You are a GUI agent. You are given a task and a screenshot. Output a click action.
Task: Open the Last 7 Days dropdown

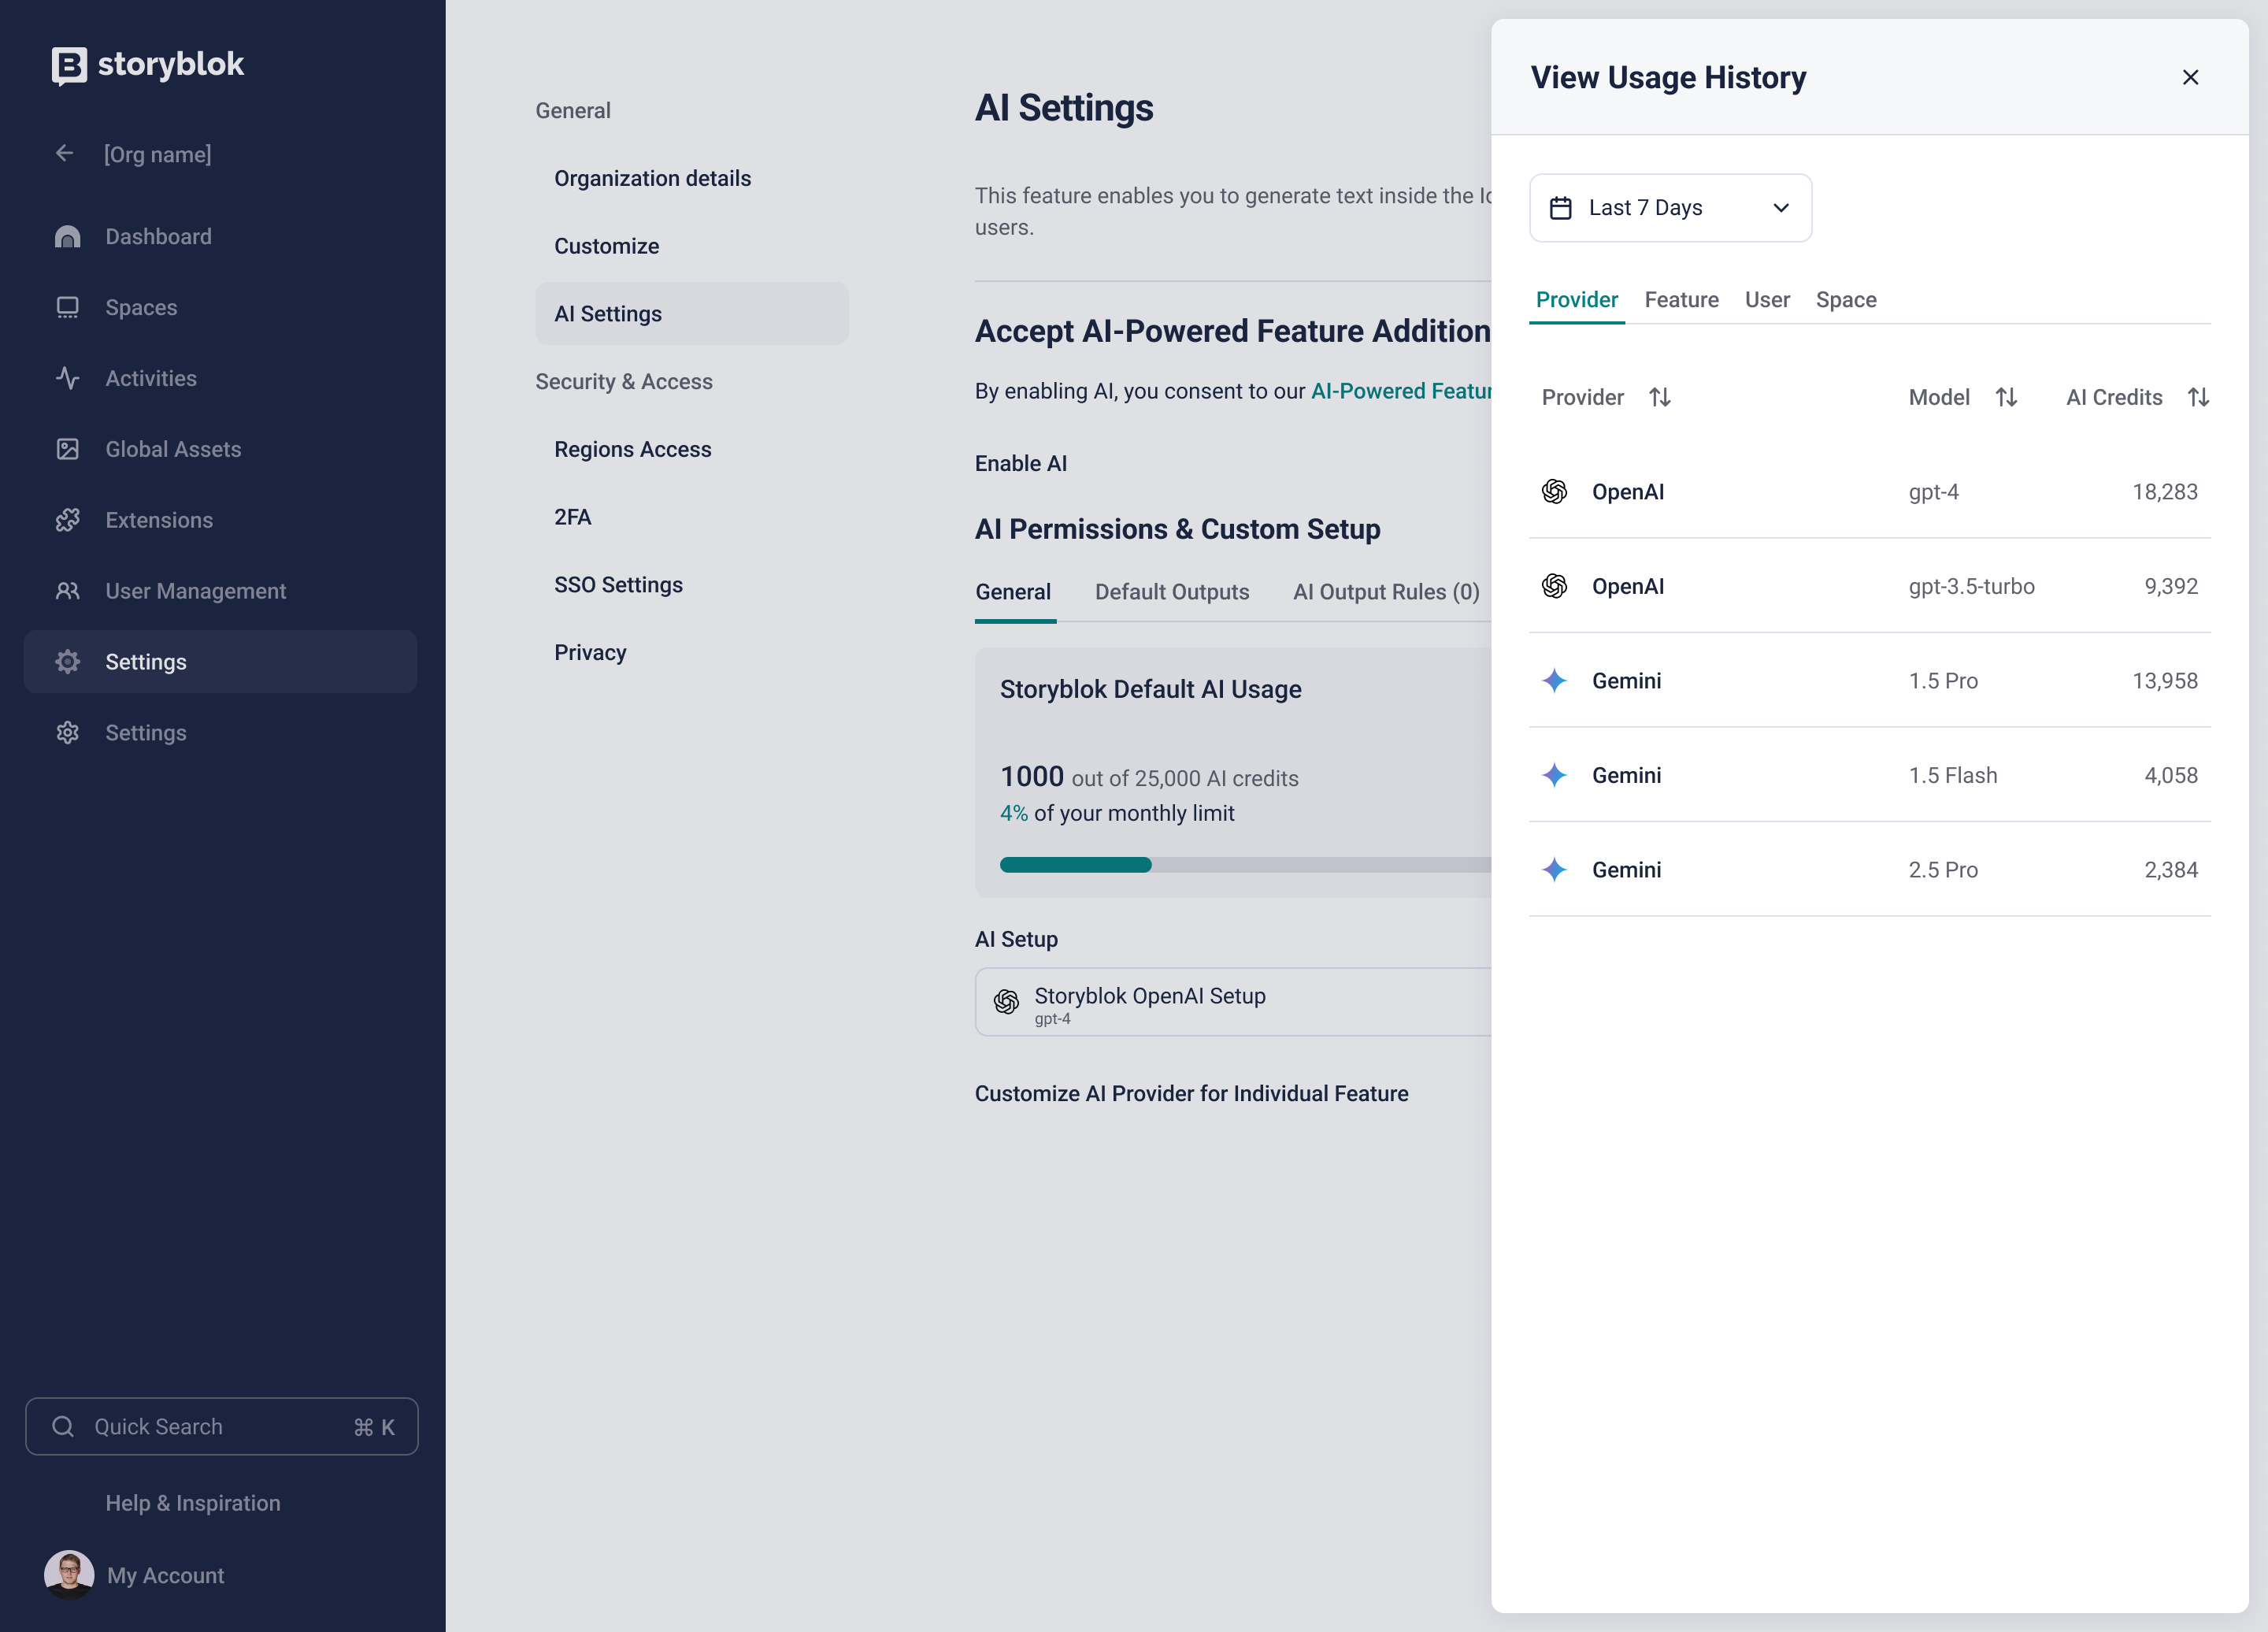pyautogui.click(x=1670, y=208)
